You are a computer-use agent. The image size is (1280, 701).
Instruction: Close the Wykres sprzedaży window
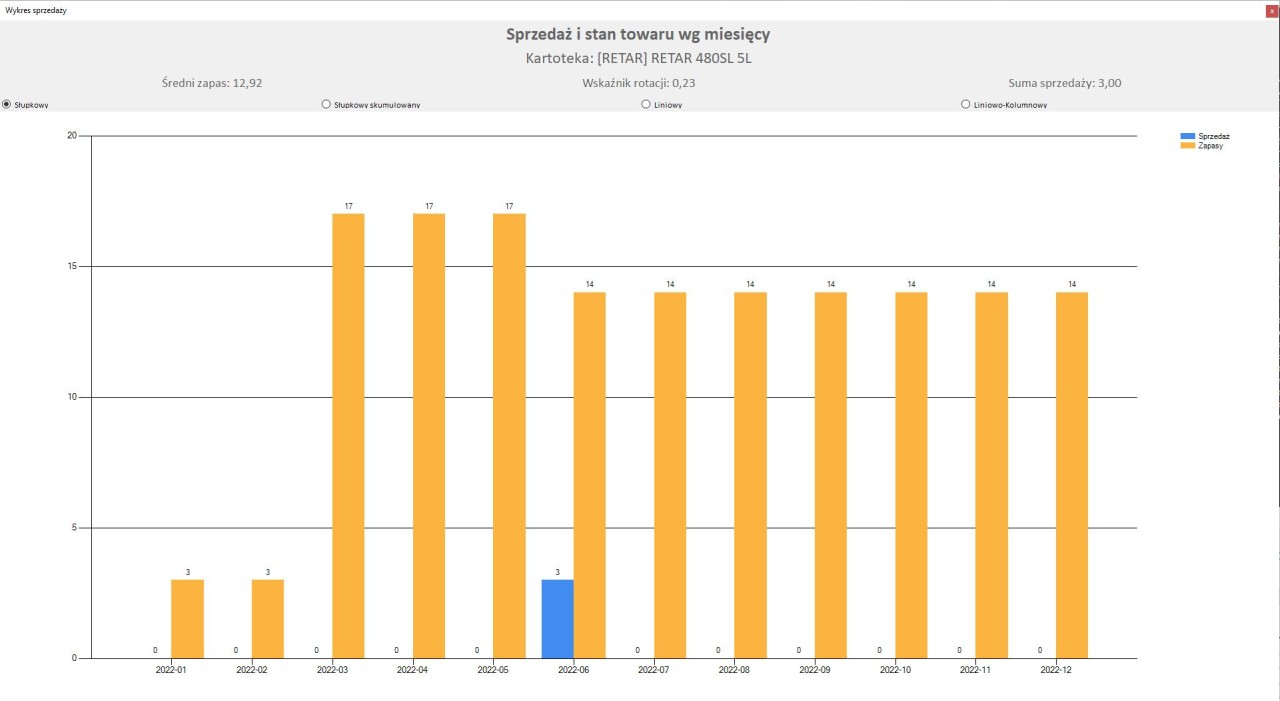pos(1271,10)
